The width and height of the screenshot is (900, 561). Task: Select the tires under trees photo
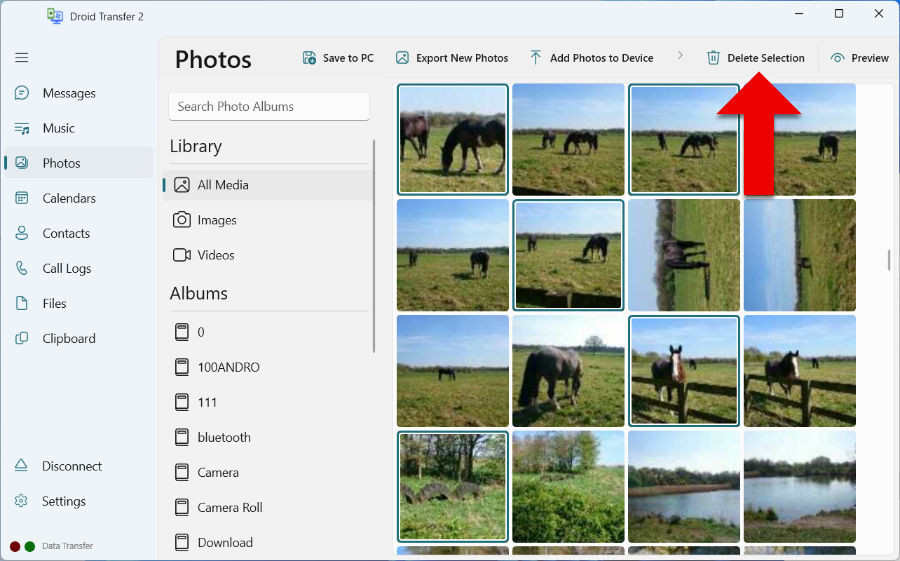click(x=453, y=486)
